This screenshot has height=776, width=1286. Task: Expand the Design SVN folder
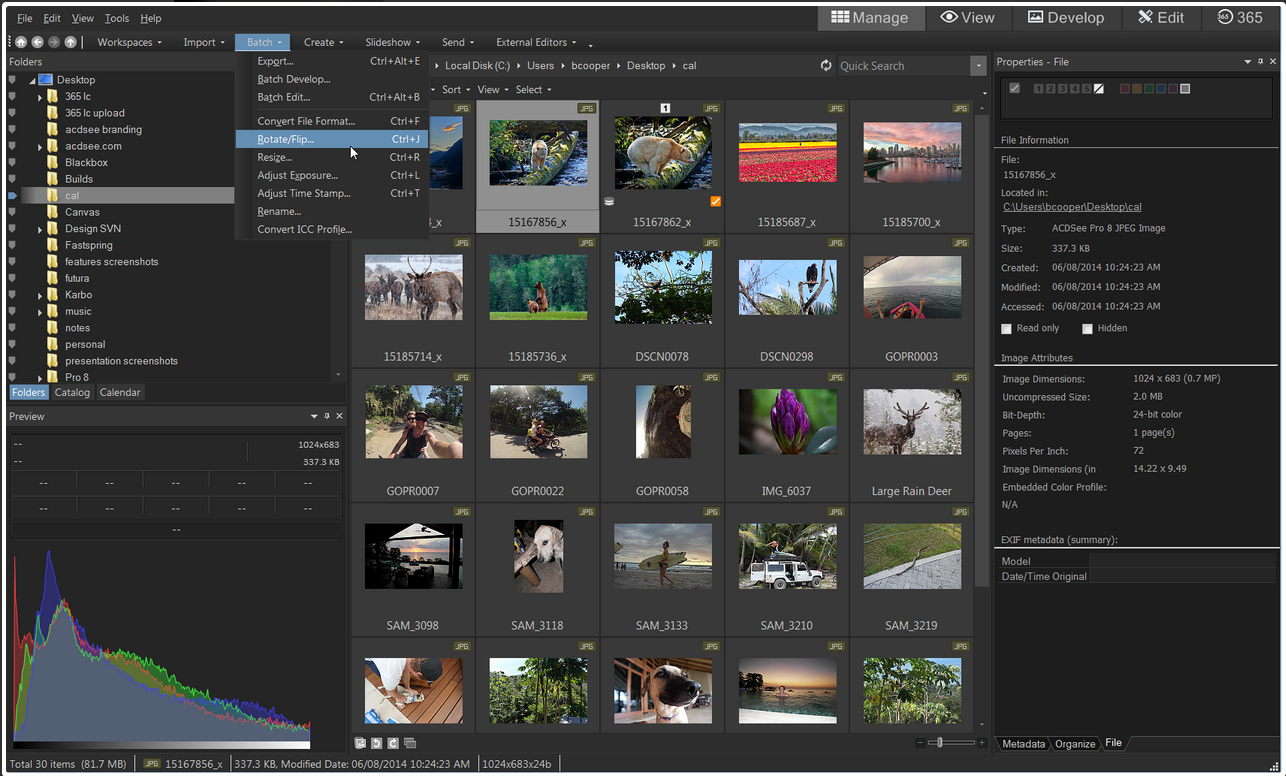tap(40, 229)
